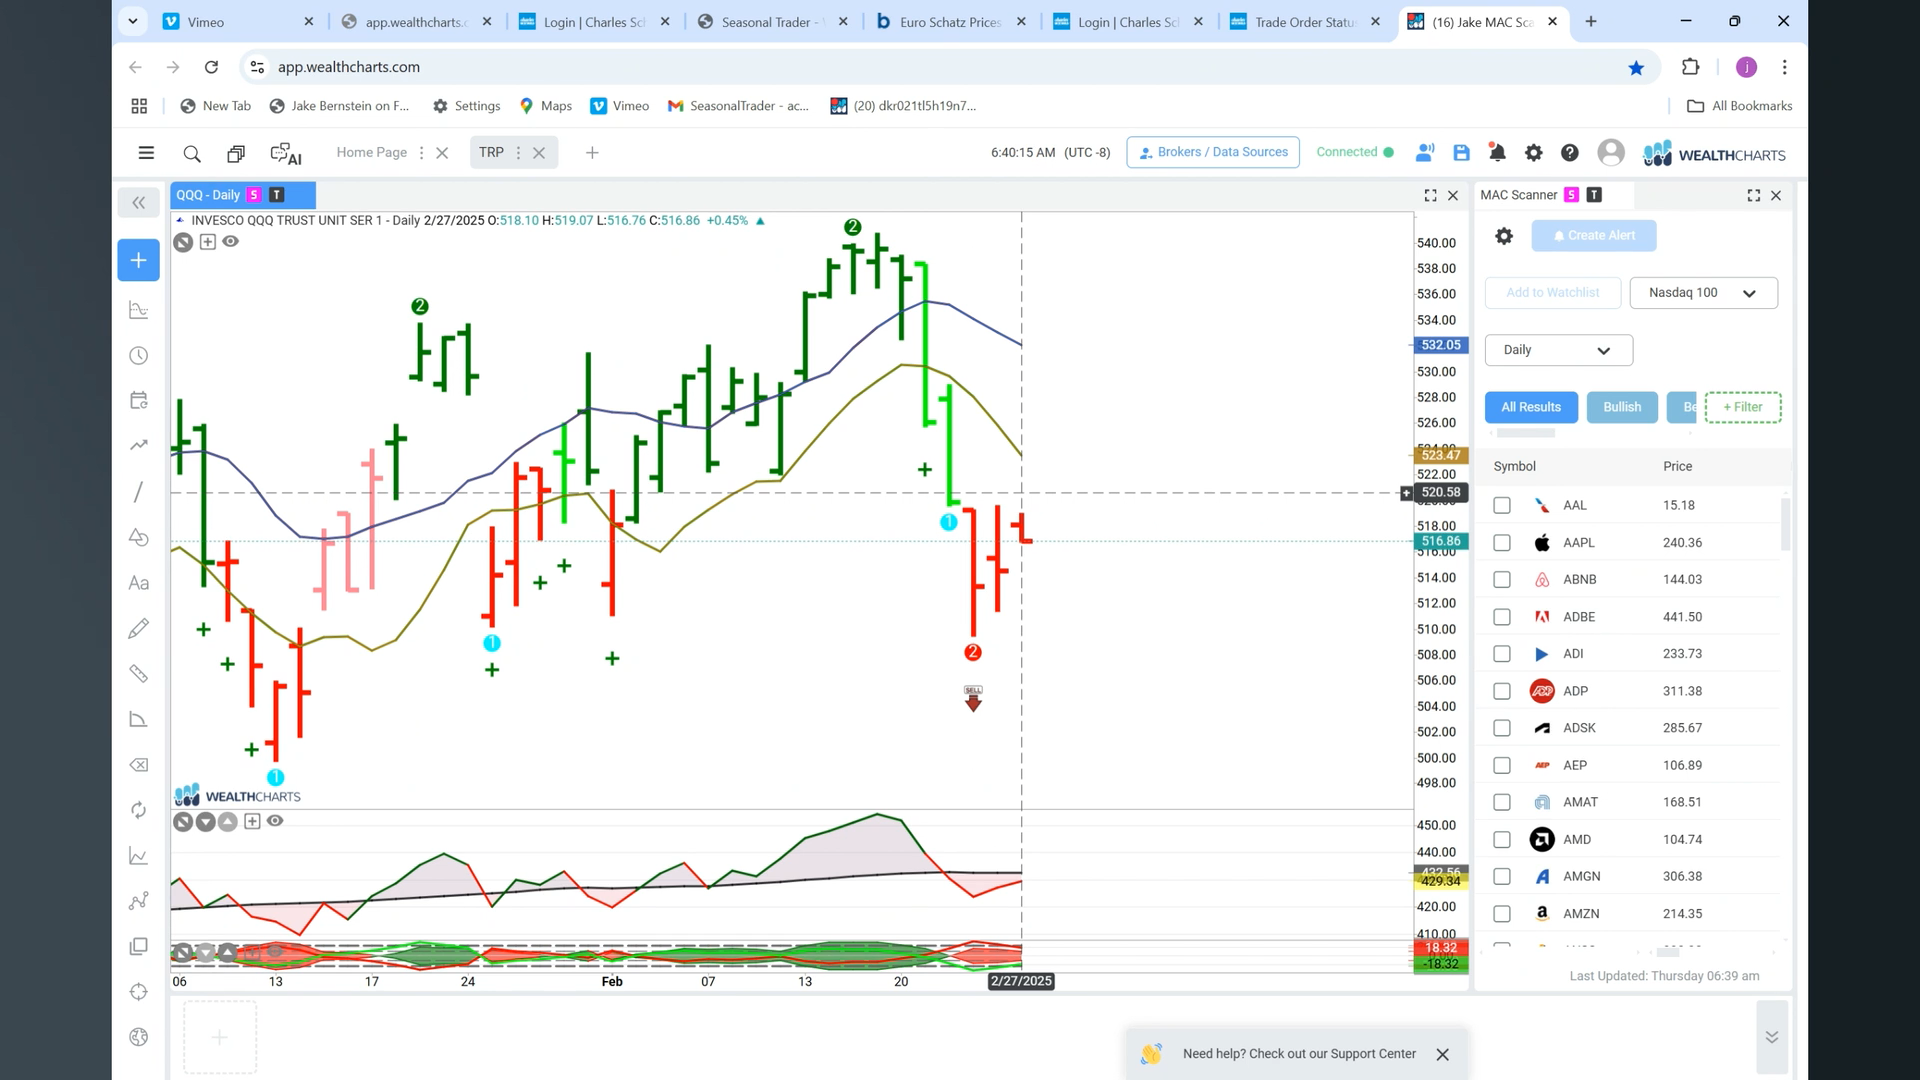Screen dimensions: 1920x1080
Task: Switch to the Vimeo browser tab
Action: pos(237,22)
